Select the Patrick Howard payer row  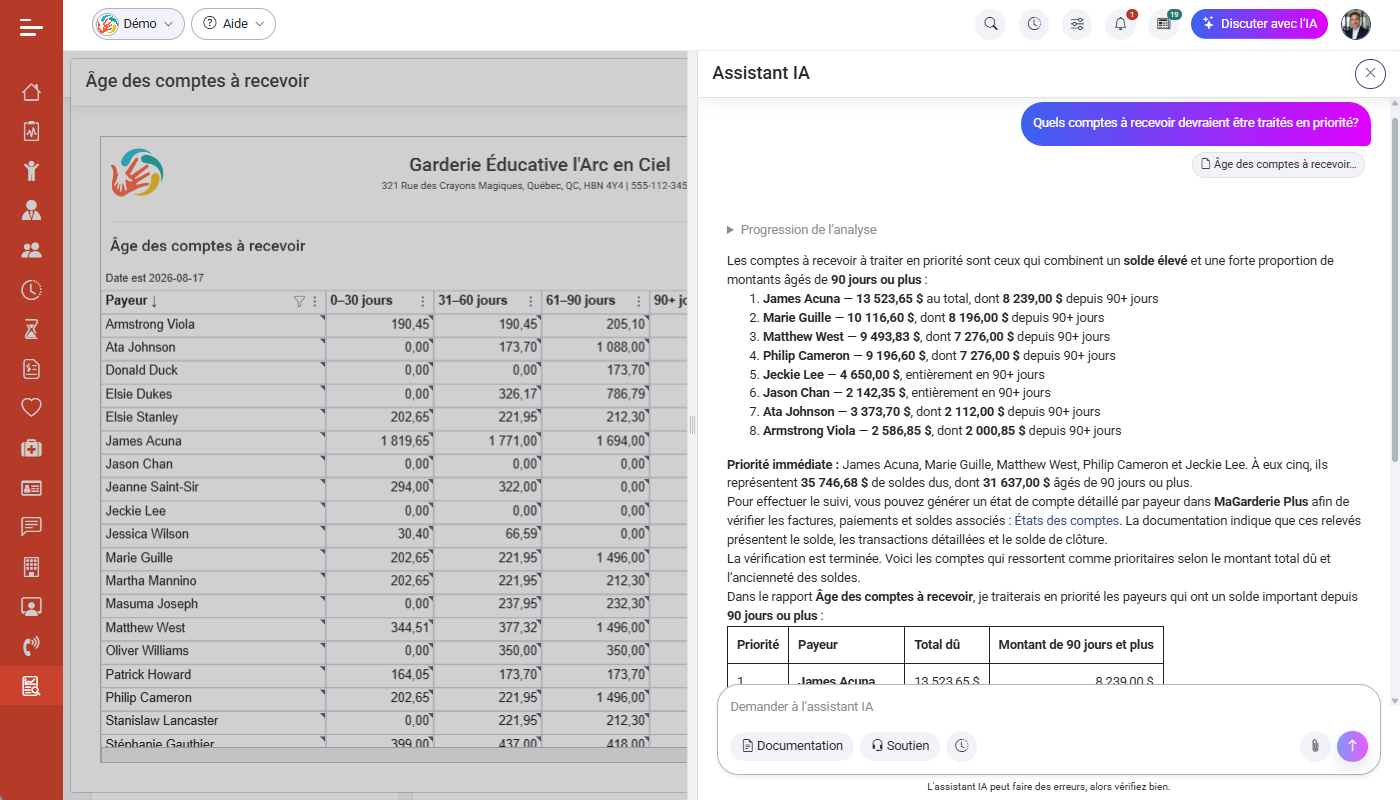(394, 674)
